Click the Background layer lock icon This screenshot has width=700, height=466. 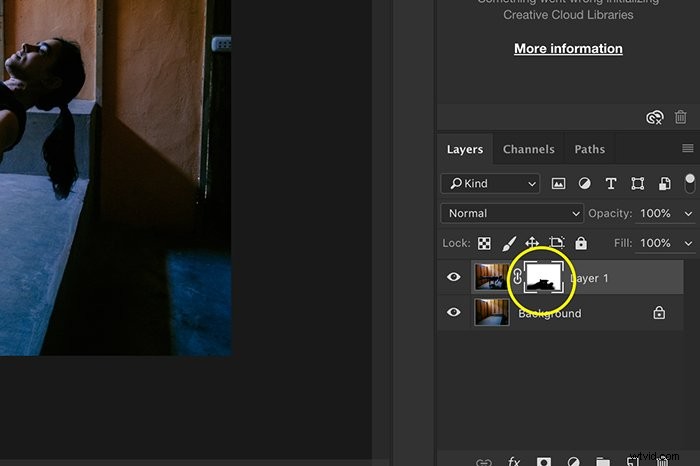(659, 312)
